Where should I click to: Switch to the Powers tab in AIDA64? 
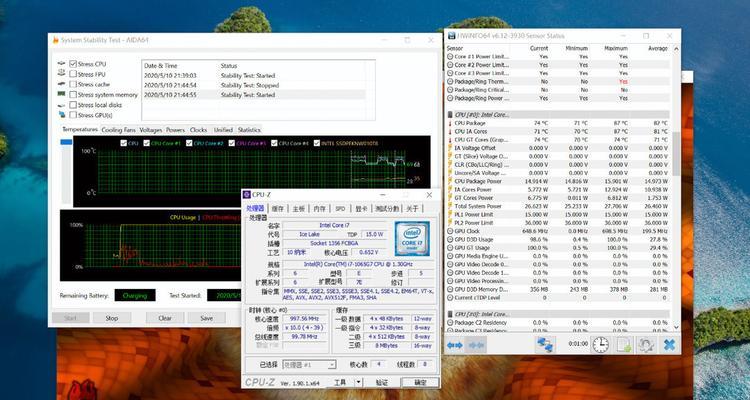point(175,130)
